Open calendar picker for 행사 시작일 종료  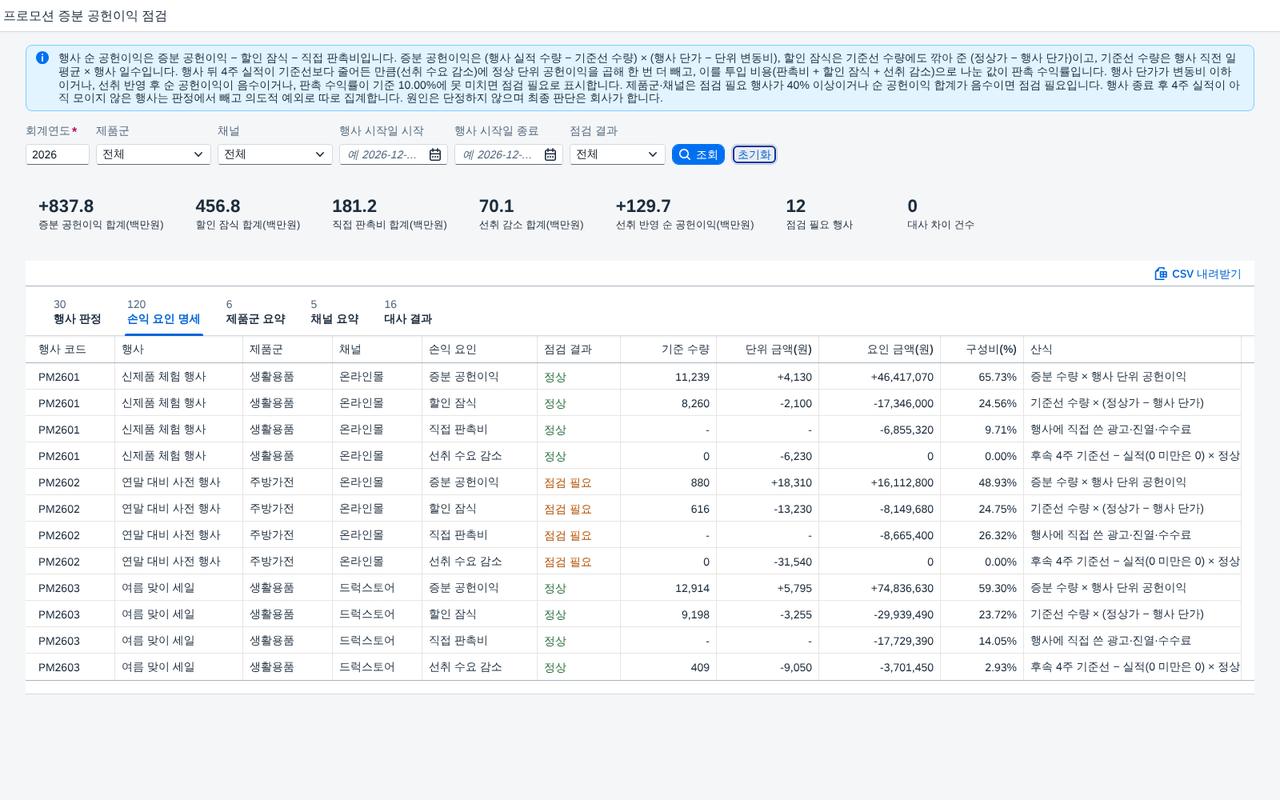(550, 155)
